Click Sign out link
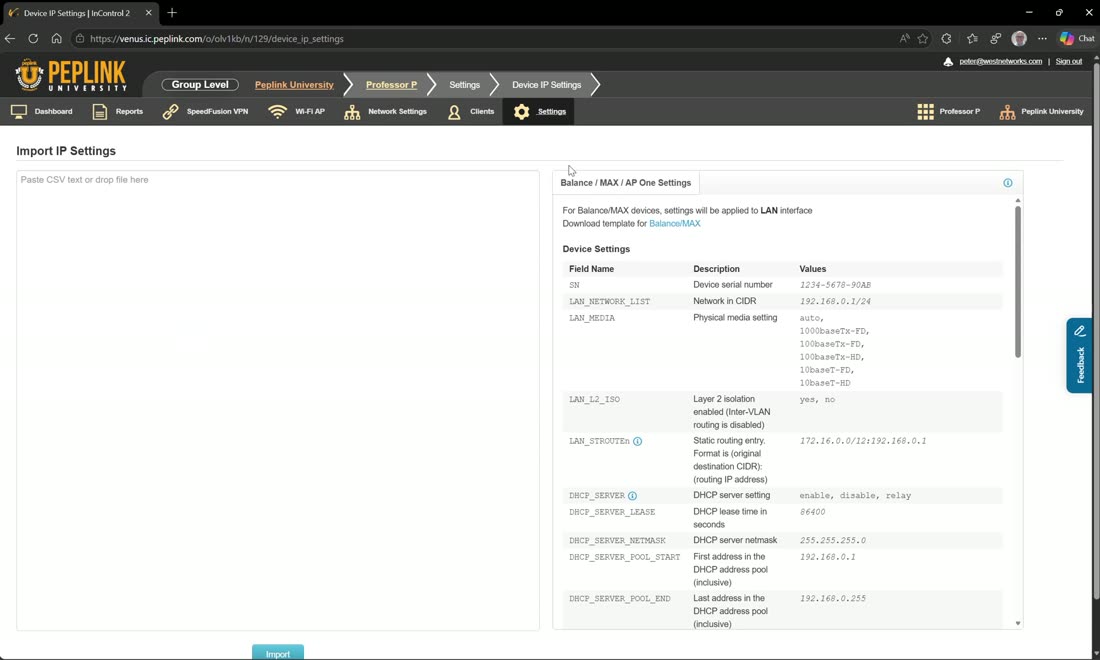This screenshot has width=1100, height=660. point(1068,61)
